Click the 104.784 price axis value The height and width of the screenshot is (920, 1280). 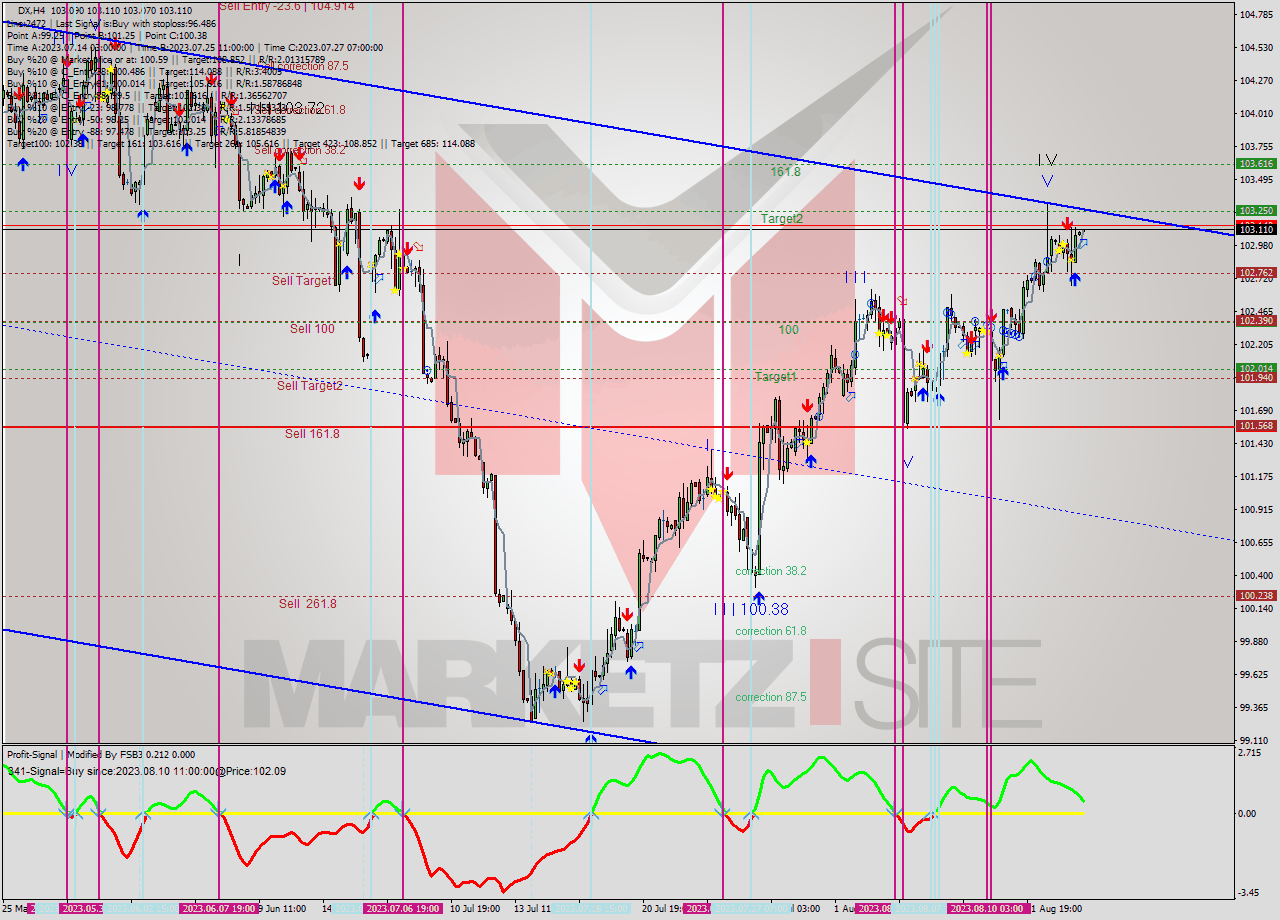[1256, 15]
